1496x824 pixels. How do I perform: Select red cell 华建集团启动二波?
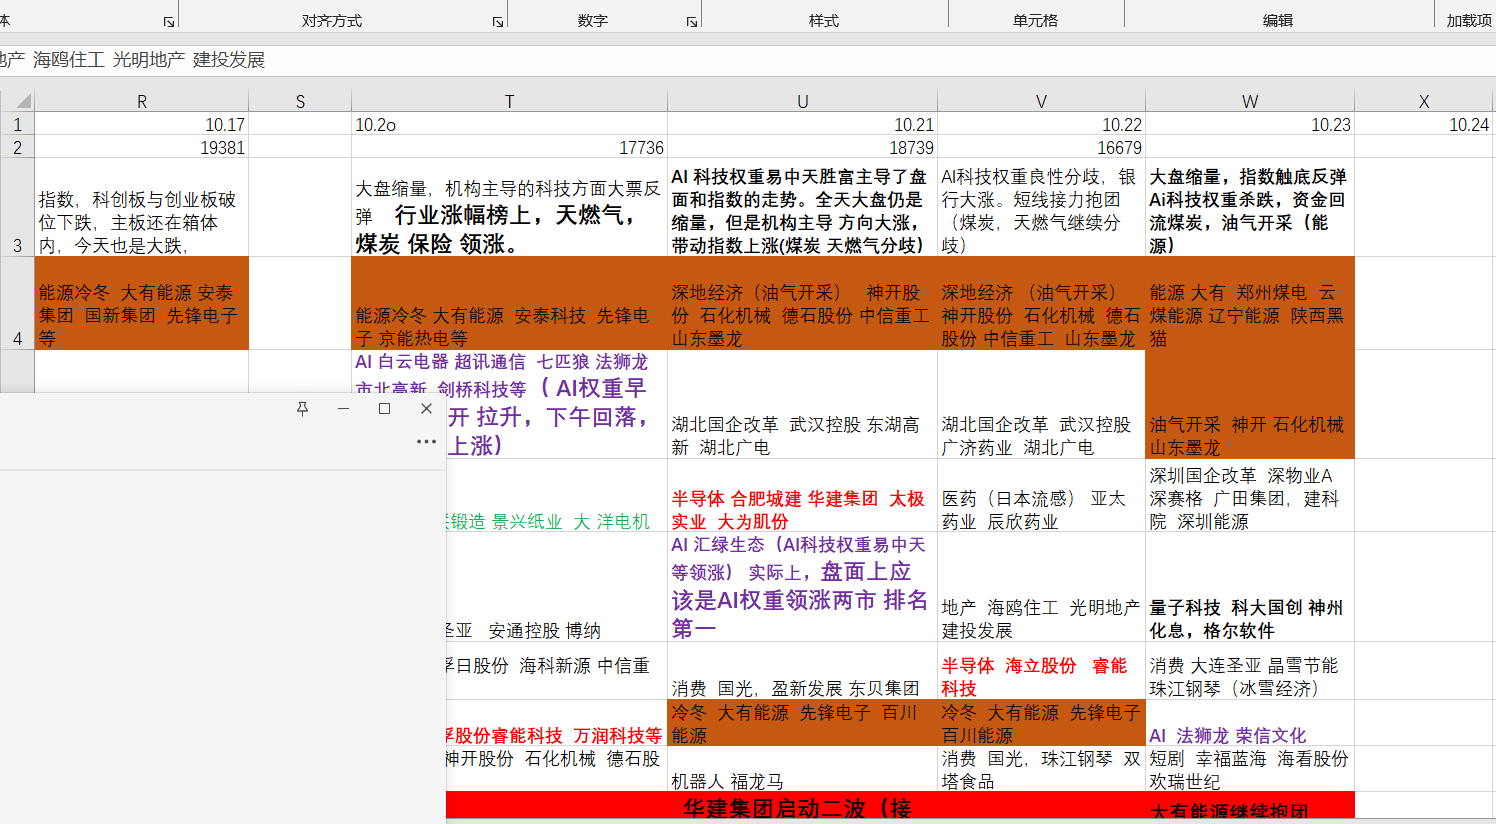[x=796, y=808]
